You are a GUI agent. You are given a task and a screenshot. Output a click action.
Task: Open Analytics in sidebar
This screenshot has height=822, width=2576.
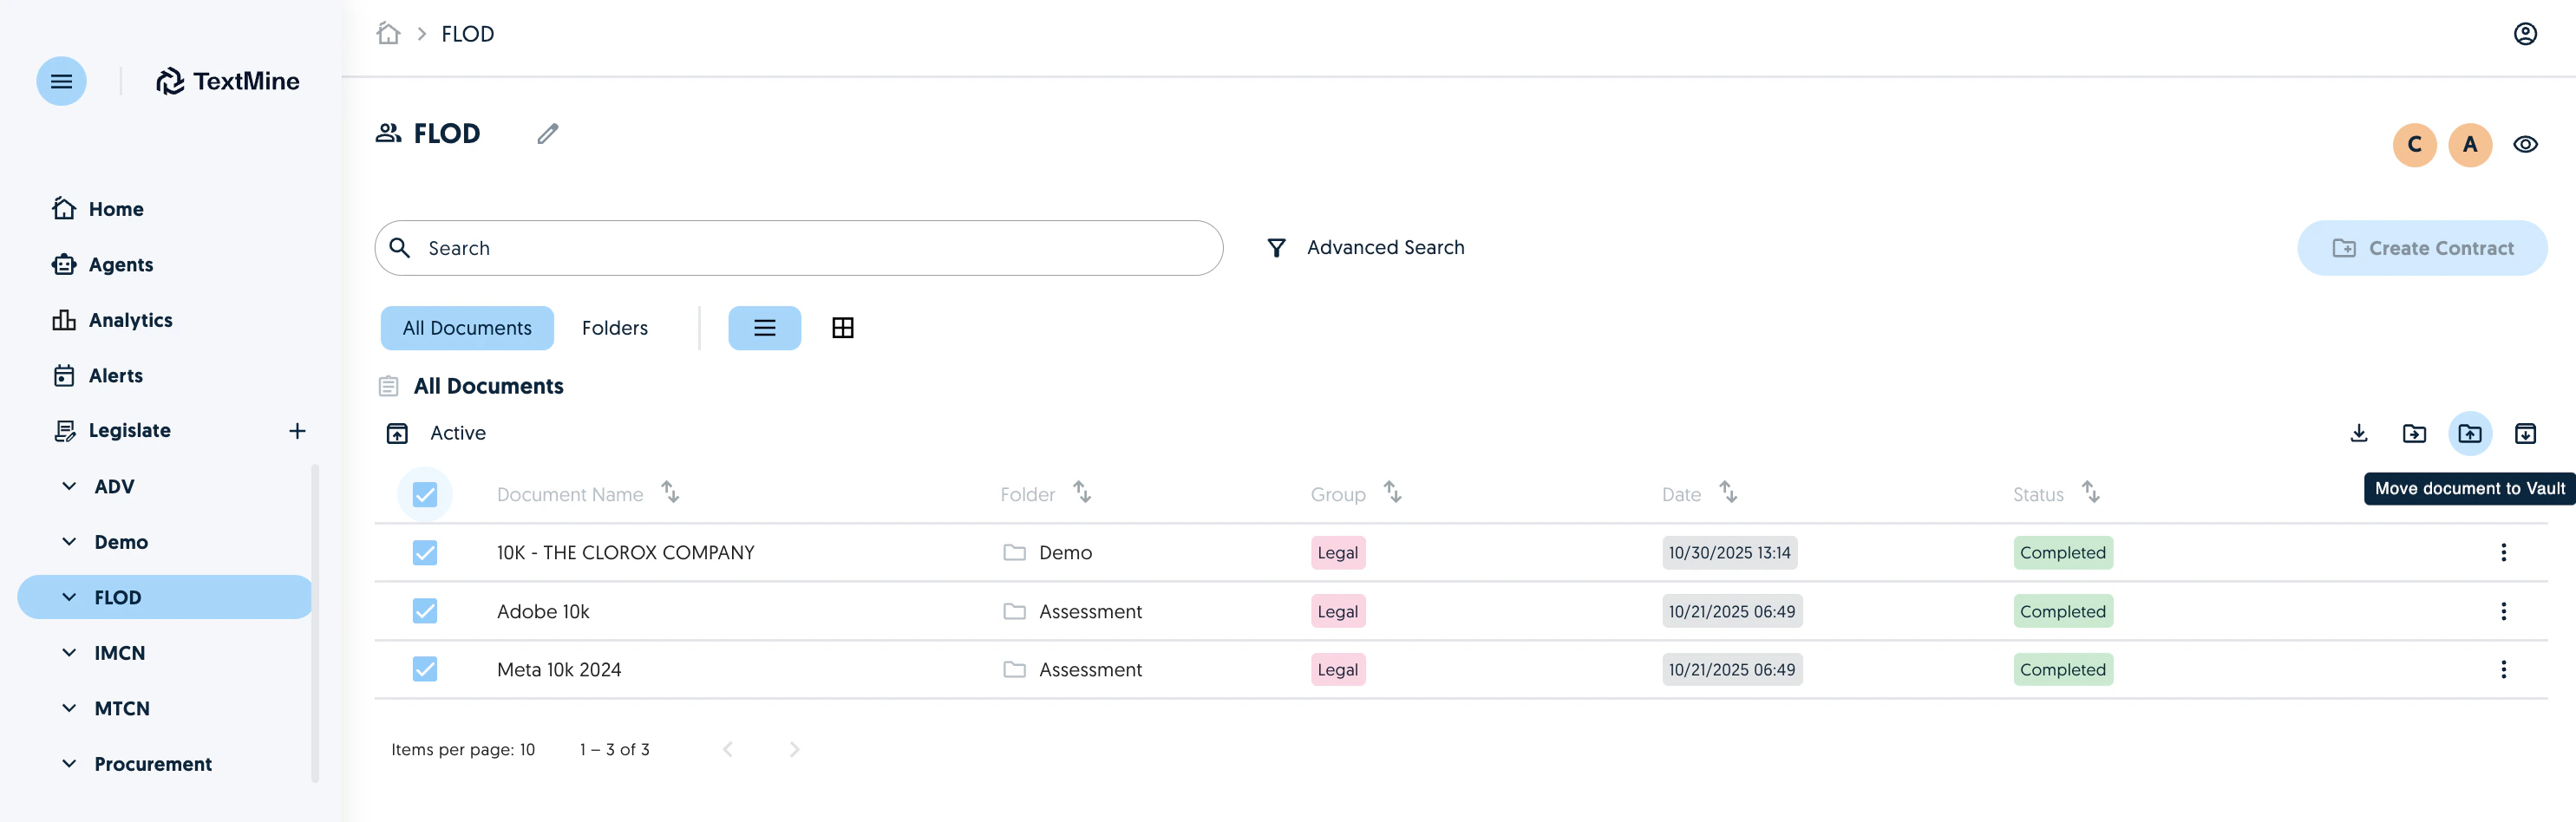(x=112, y=320)
